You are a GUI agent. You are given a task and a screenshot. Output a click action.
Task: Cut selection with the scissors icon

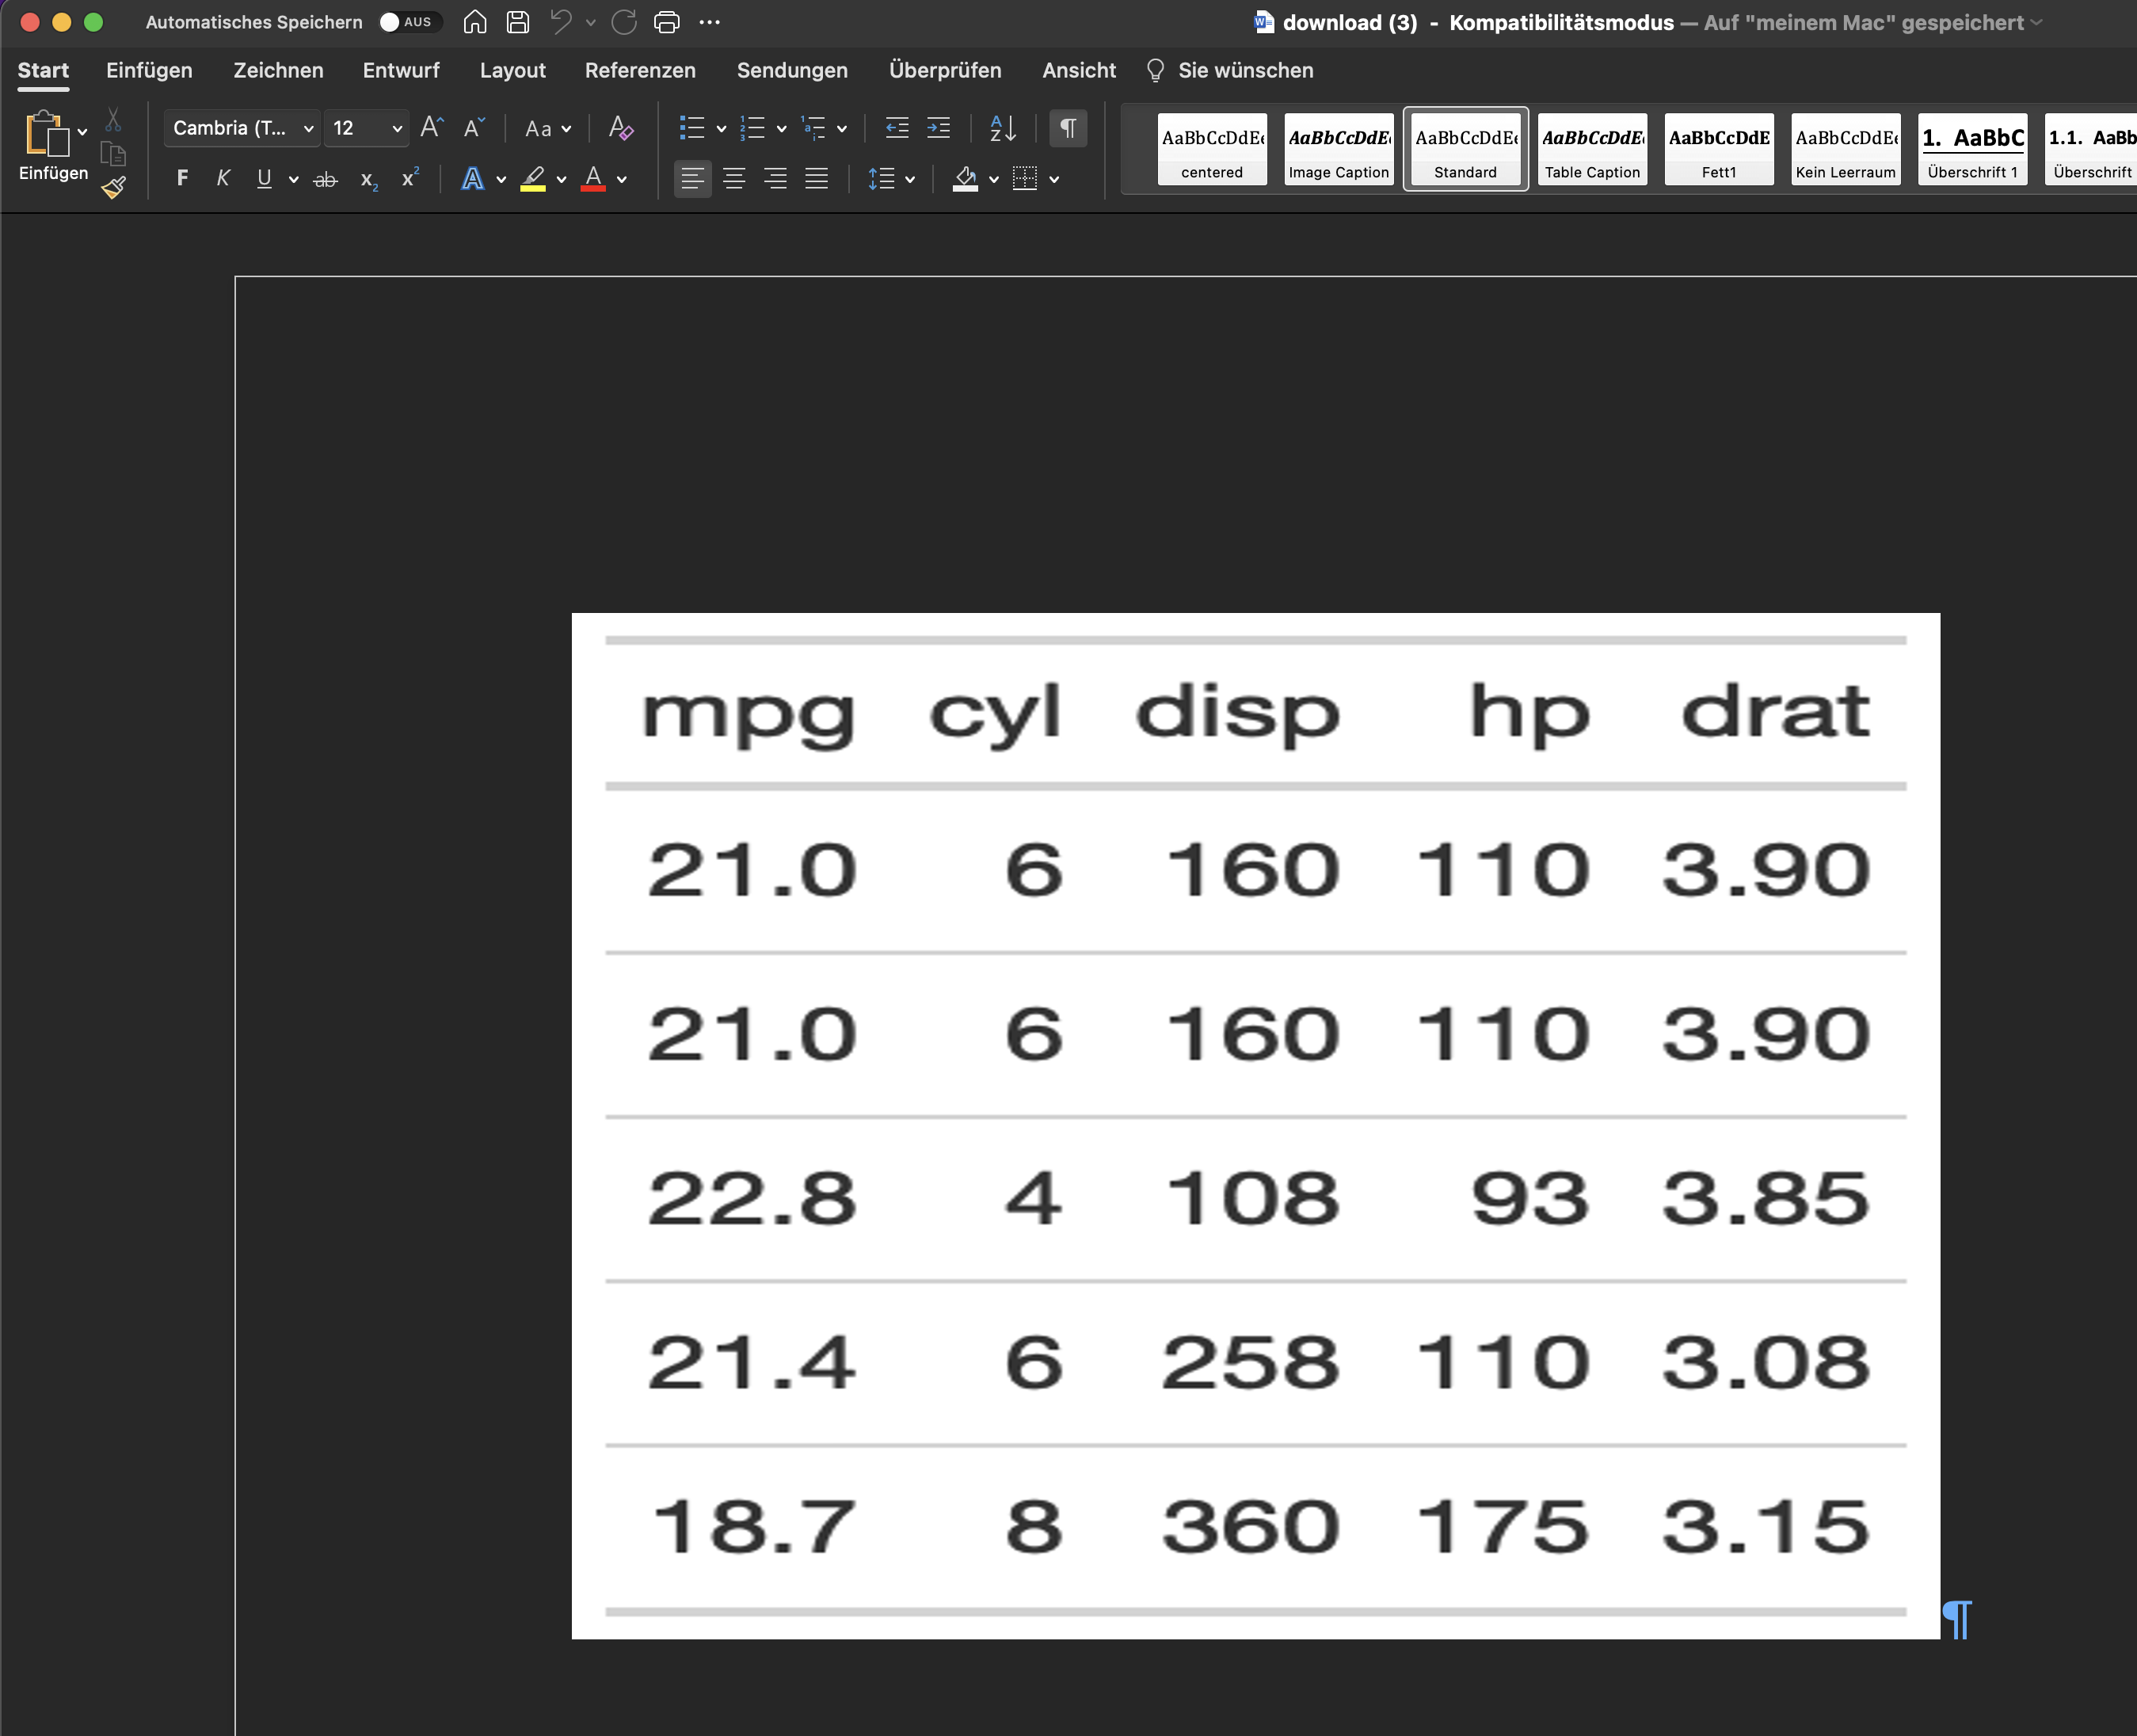coord(113,120)
